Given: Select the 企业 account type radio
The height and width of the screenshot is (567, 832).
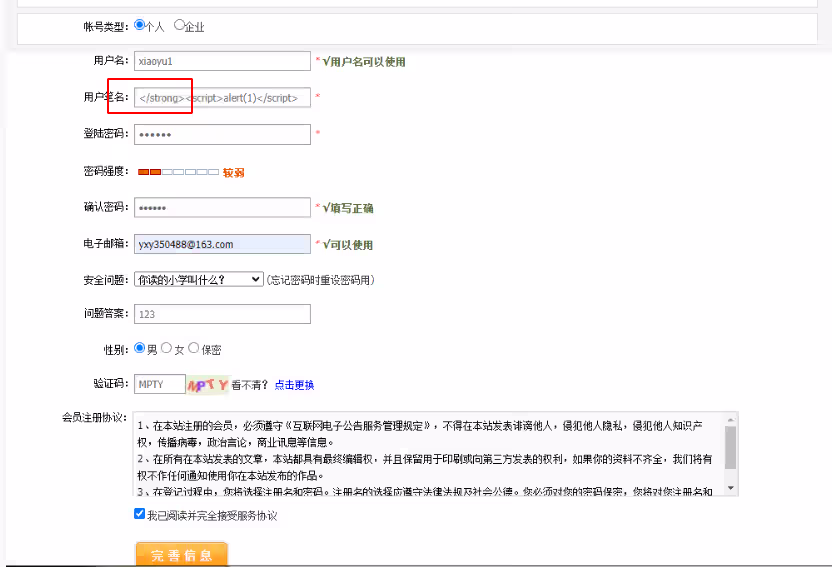Looking at the screenshot, I should [x=180, y=25].
